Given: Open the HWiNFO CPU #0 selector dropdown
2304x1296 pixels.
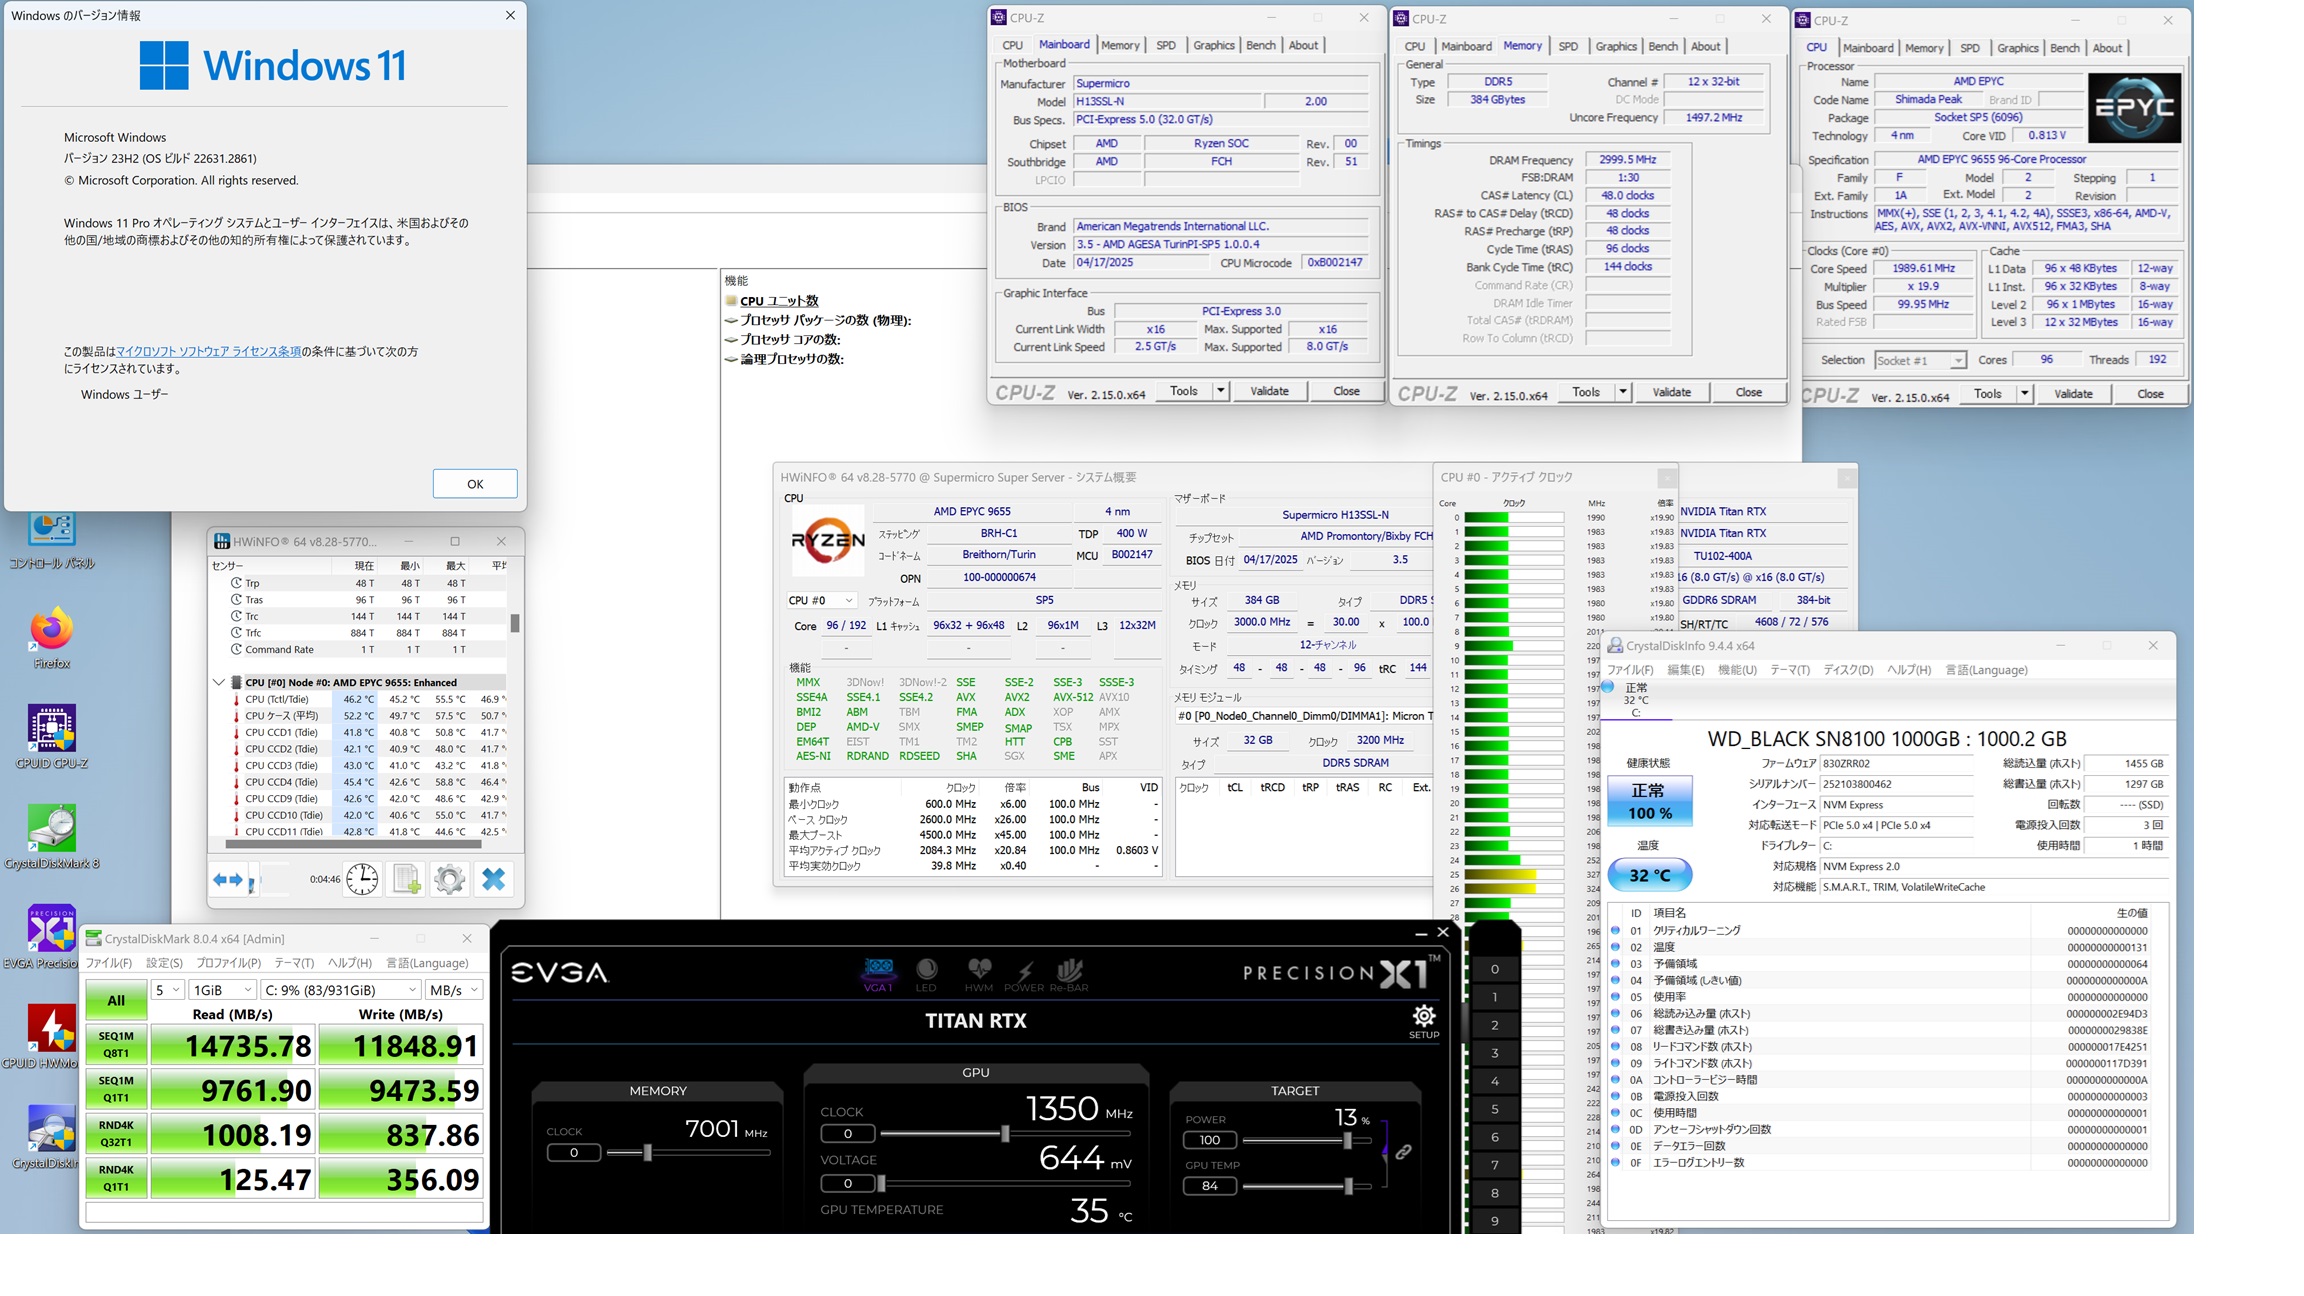Looking at the screenshot, I should click(820, 600).
